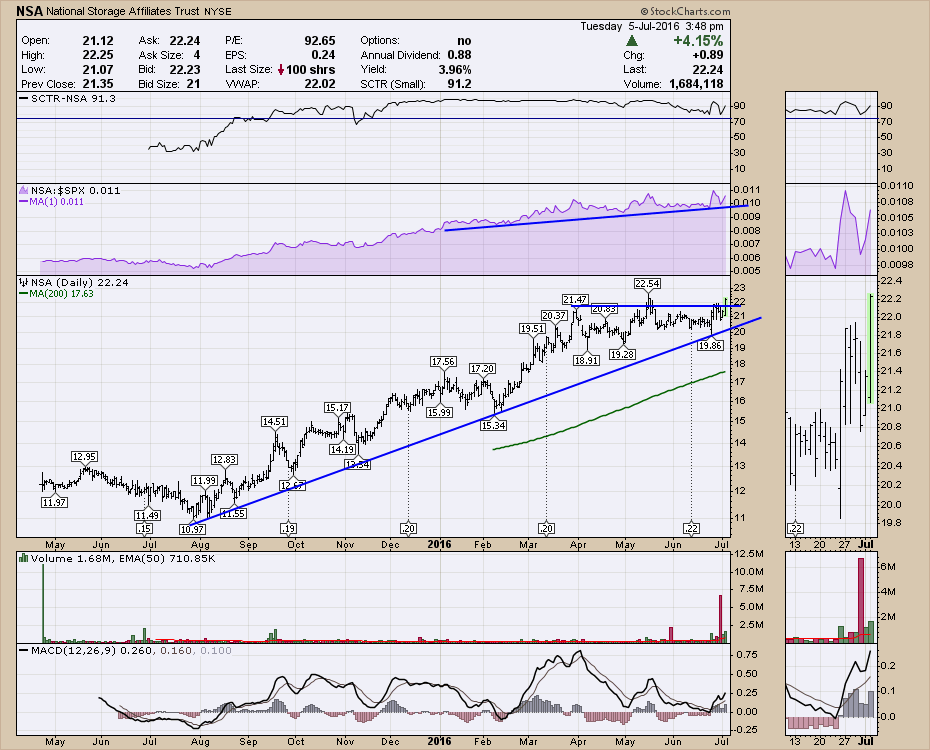Click the Volume value 1,684,118
The height and width of the screenshot is (750, 930).
(696, 84)
